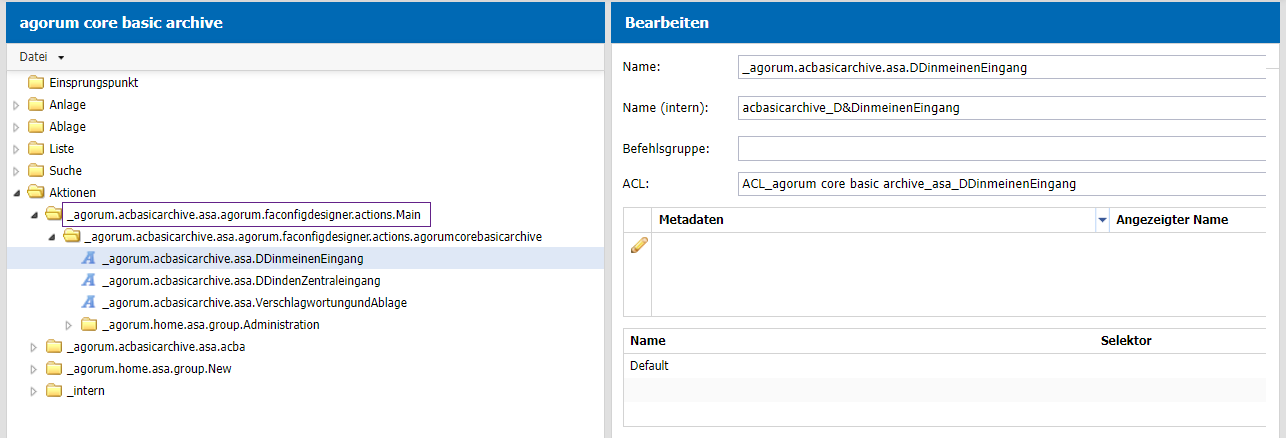Select the Aktionen tree entry
1286x438 pixels.
tap(72, 192)
